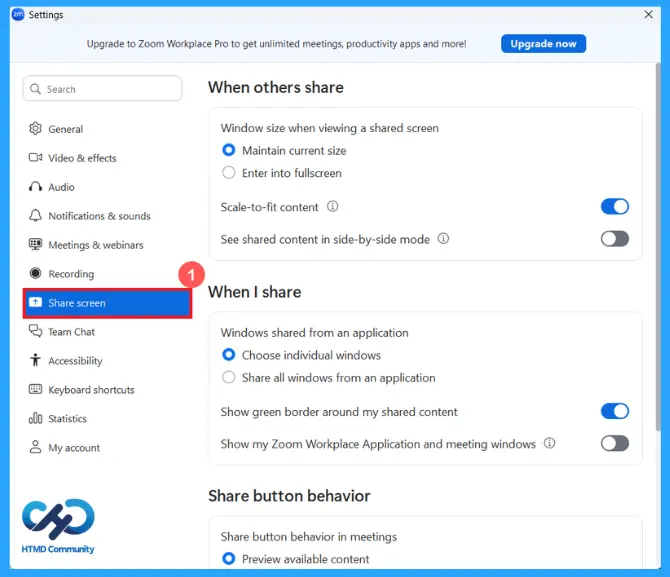Open Meetings & webinars settings label
The height and width of the screenshot is (577, 670).
pyautogui.click(x=96, y=245)
